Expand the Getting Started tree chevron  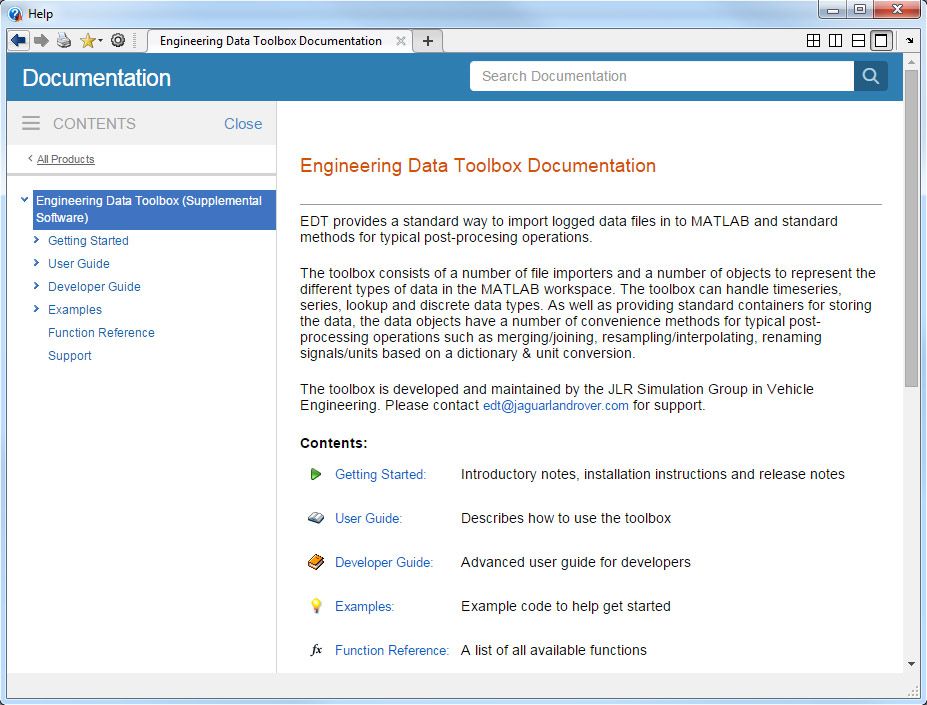(36, 241)
